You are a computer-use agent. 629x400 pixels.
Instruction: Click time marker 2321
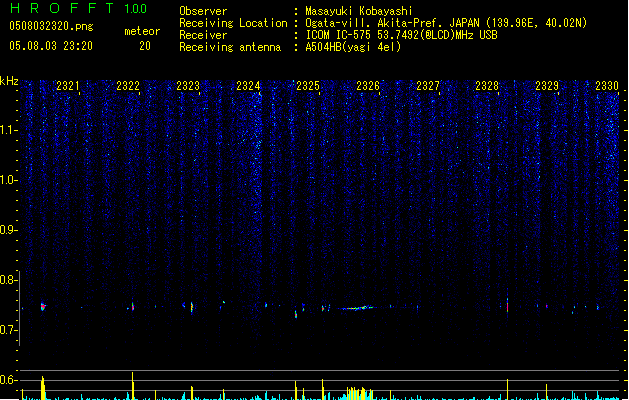(67, 86)
